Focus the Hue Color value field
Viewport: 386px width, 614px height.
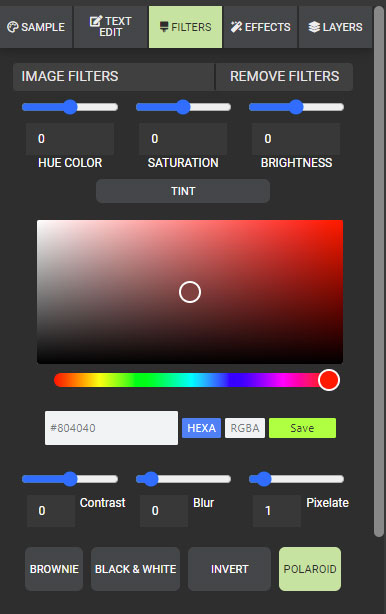(x=70, y=139)
